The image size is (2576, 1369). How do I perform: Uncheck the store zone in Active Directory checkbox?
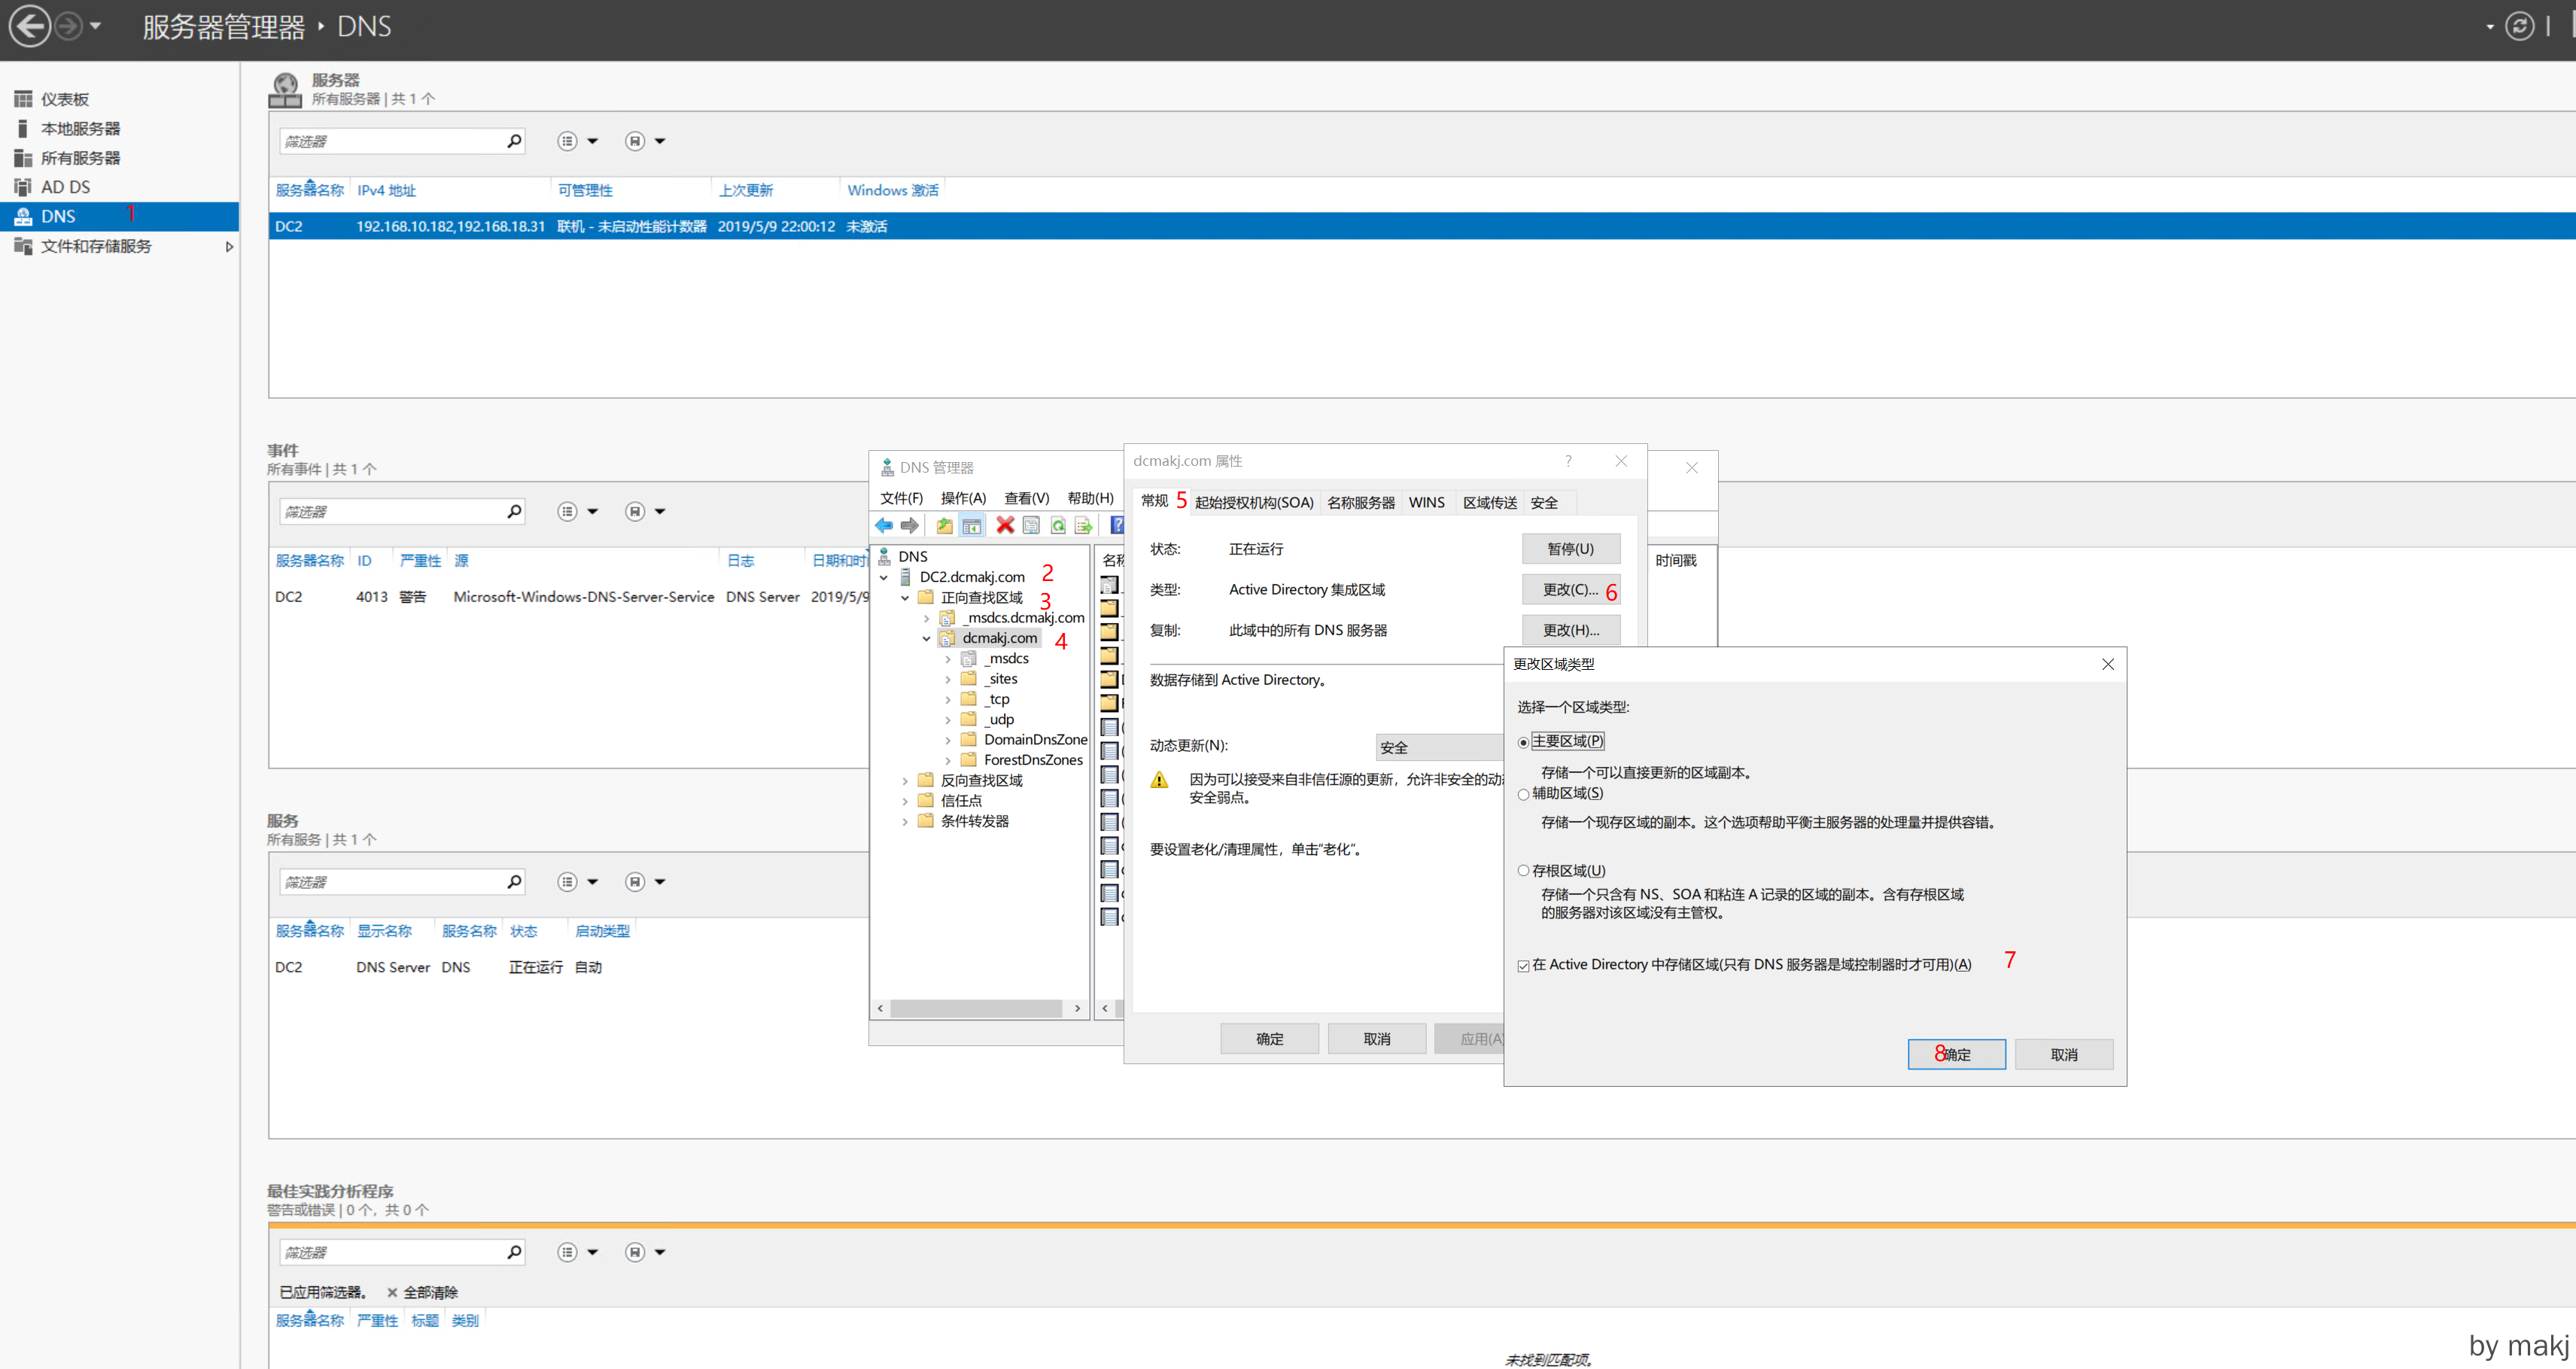1523,965
